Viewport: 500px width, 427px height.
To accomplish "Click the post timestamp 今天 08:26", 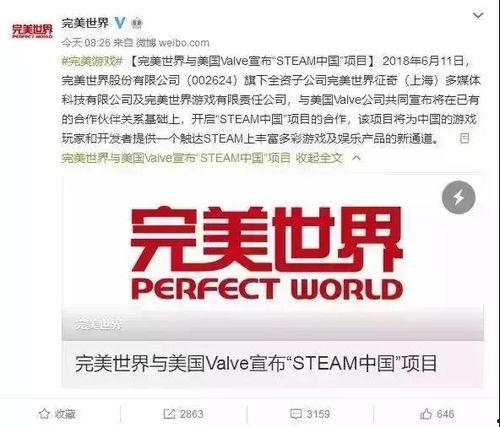I will coord(86,43).
